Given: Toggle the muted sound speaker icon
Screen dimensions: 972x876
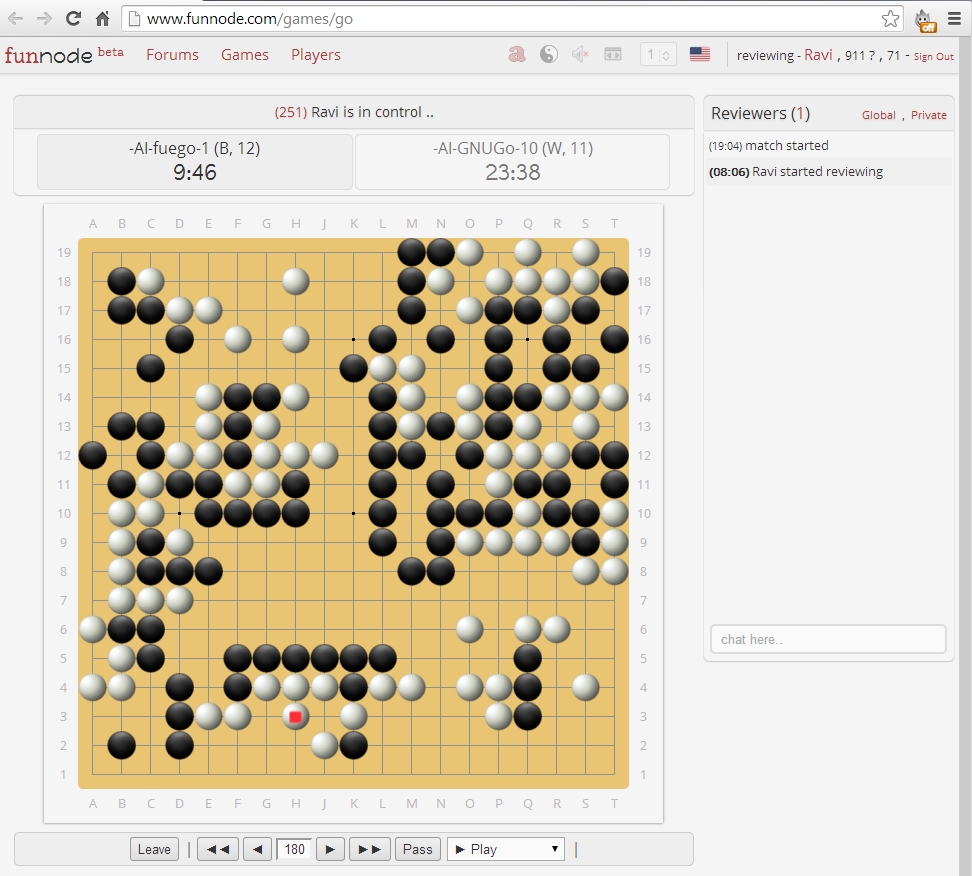Looking at the screenshot, I should click(580, 55).
